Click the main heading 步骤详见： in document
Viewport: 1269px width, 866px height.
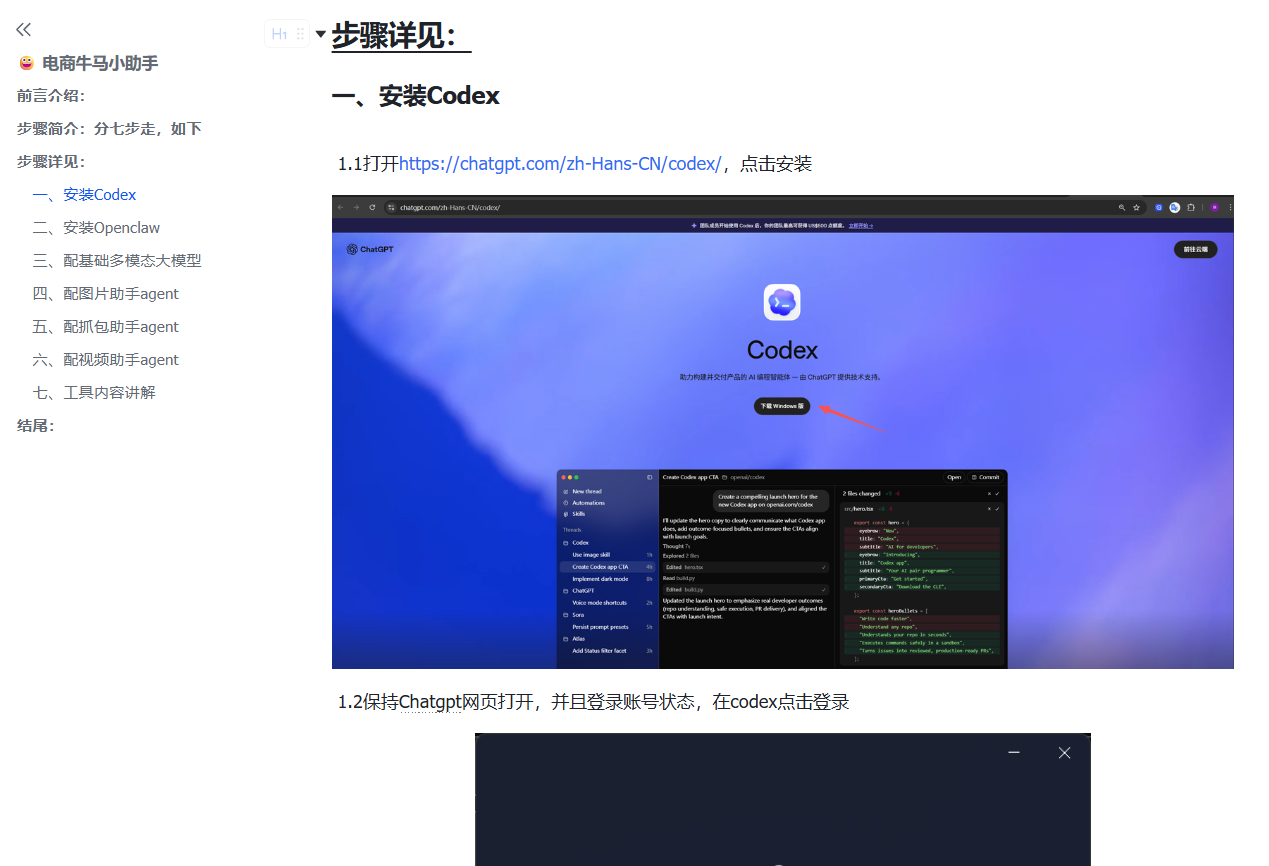[401, 36]
